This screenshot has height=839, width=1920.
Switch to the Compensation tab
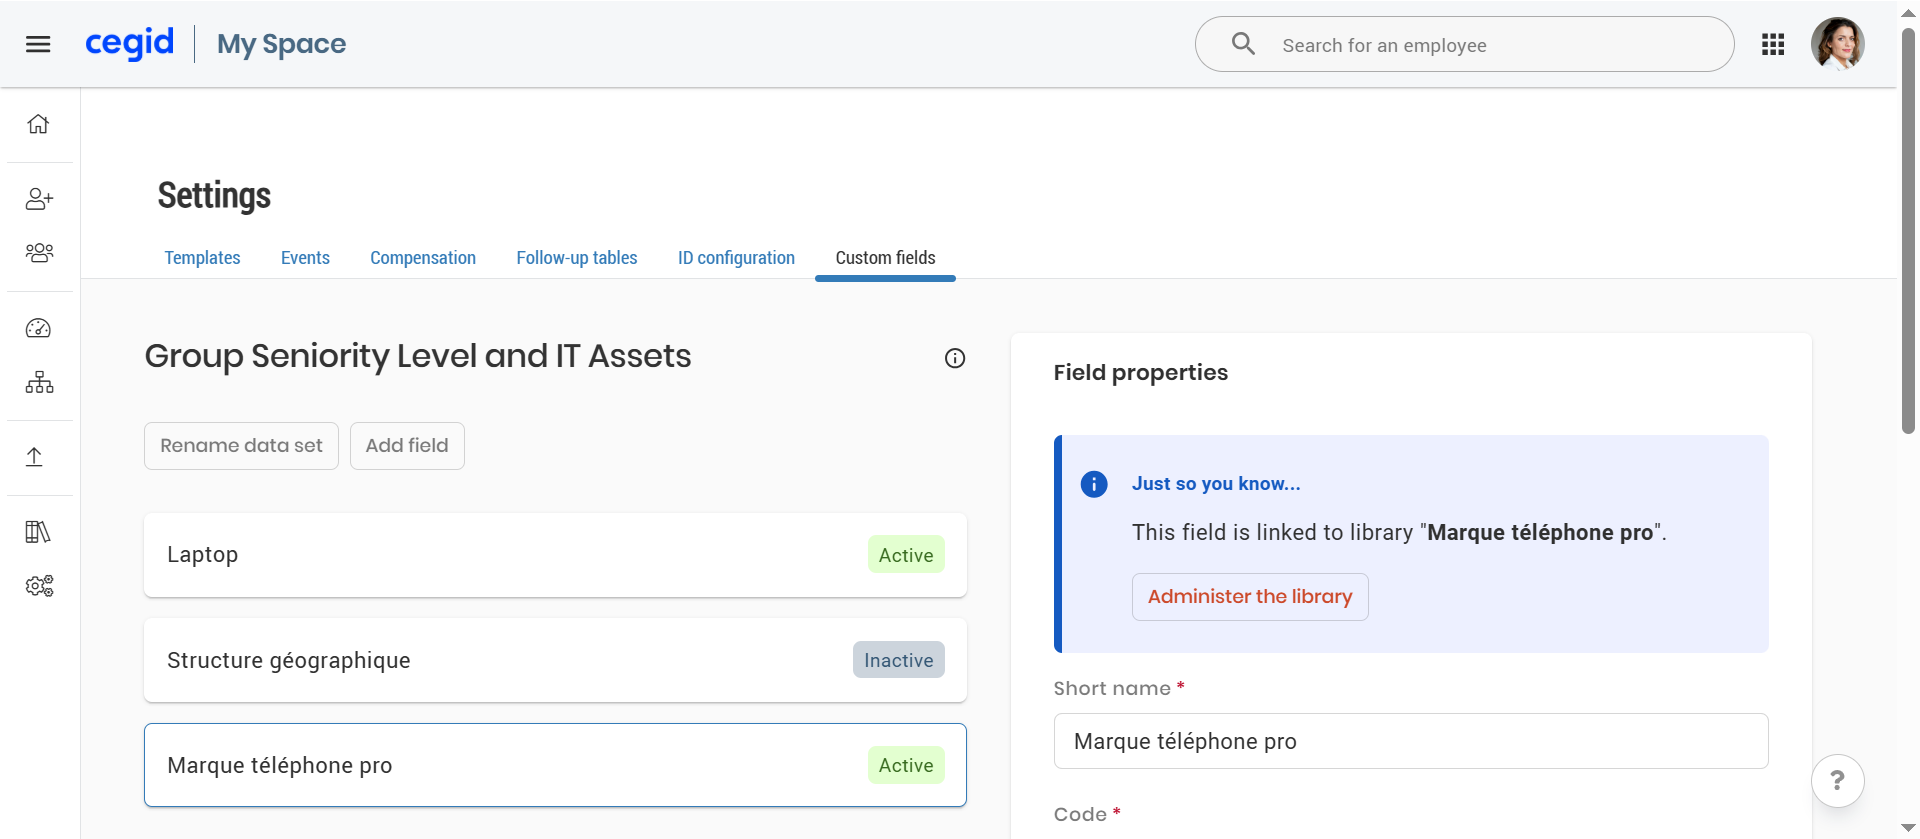[423, 258]
